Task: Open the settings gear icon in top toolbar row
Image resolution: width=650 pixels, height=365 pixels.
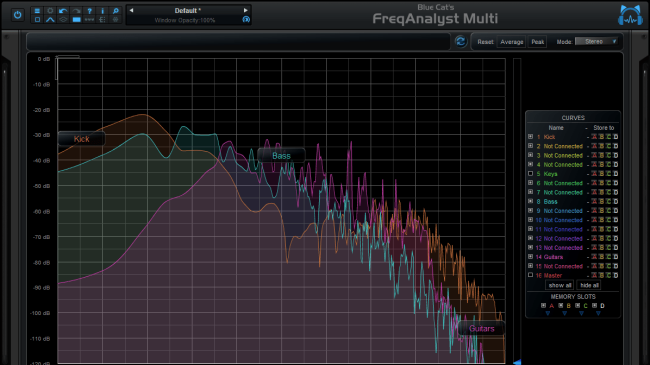Action: tap(50, 11)
